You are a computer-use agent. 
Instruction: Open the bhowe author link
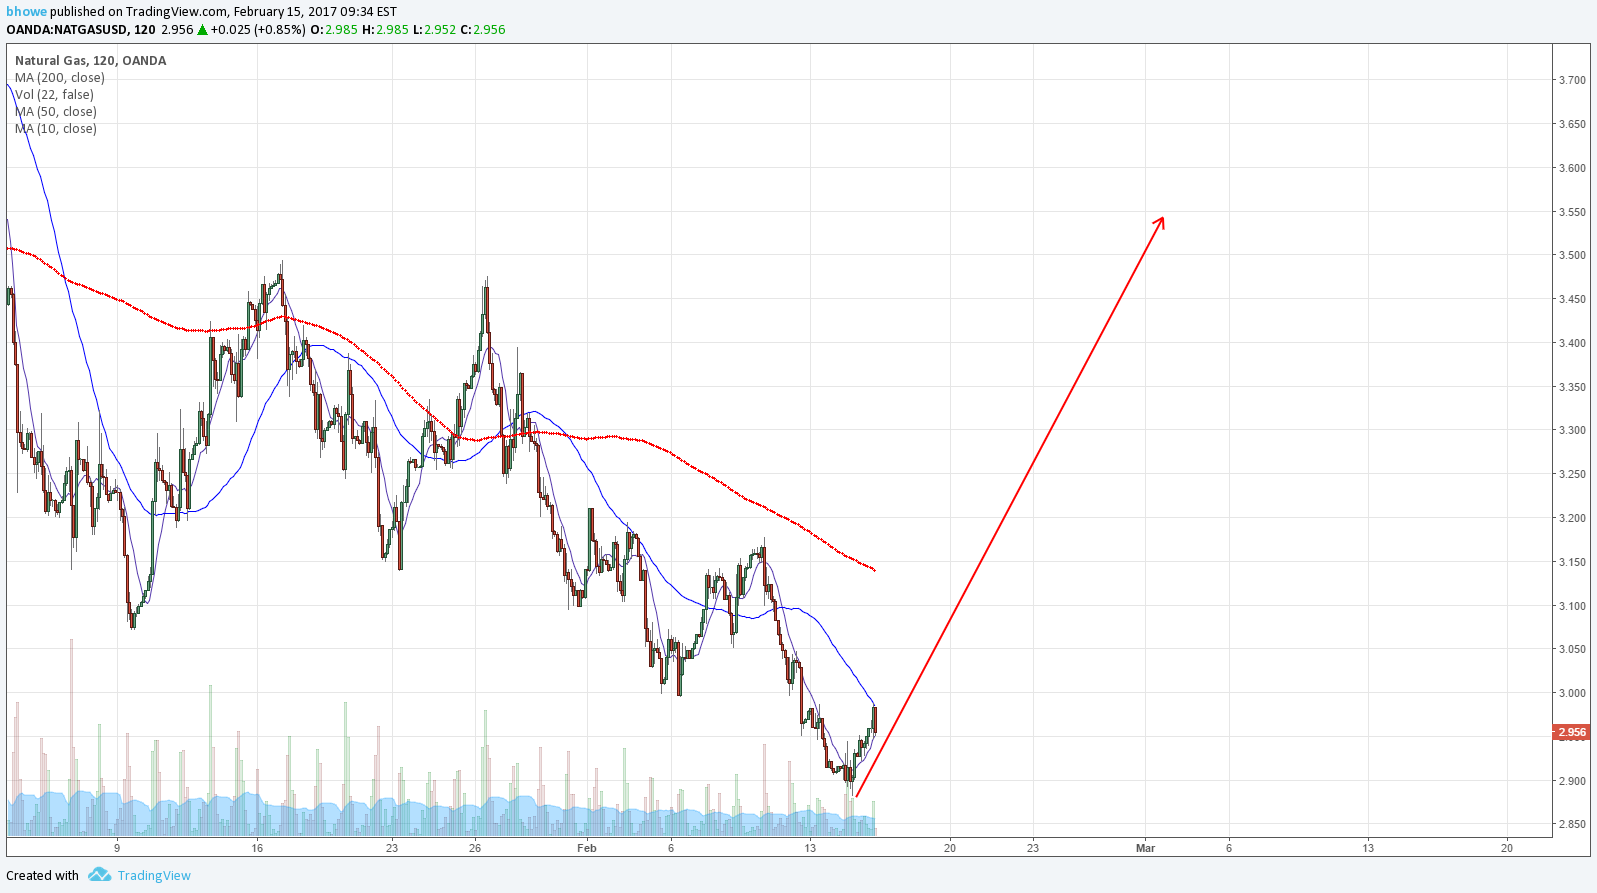tap(26, 12)
